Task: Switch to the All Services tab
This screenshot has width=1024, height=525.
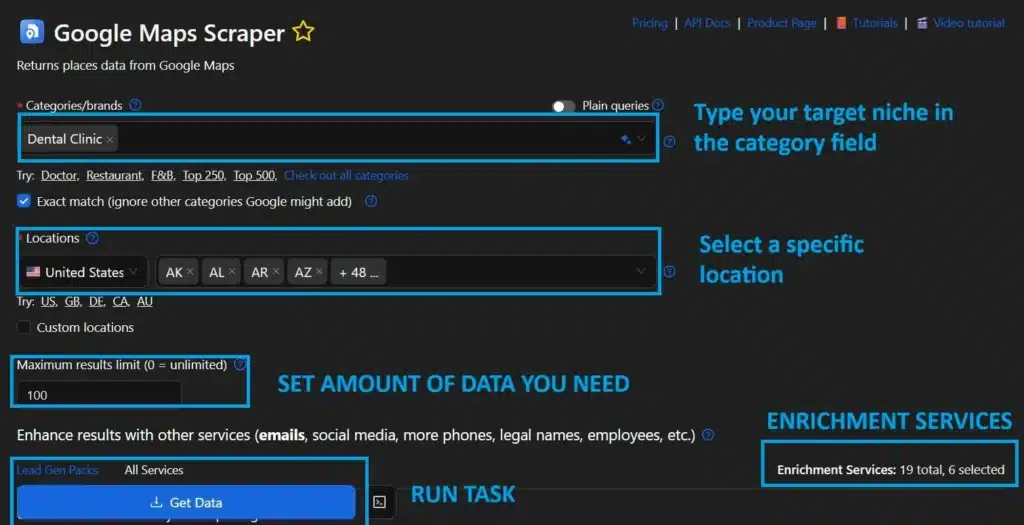Action: click(153, 470)
